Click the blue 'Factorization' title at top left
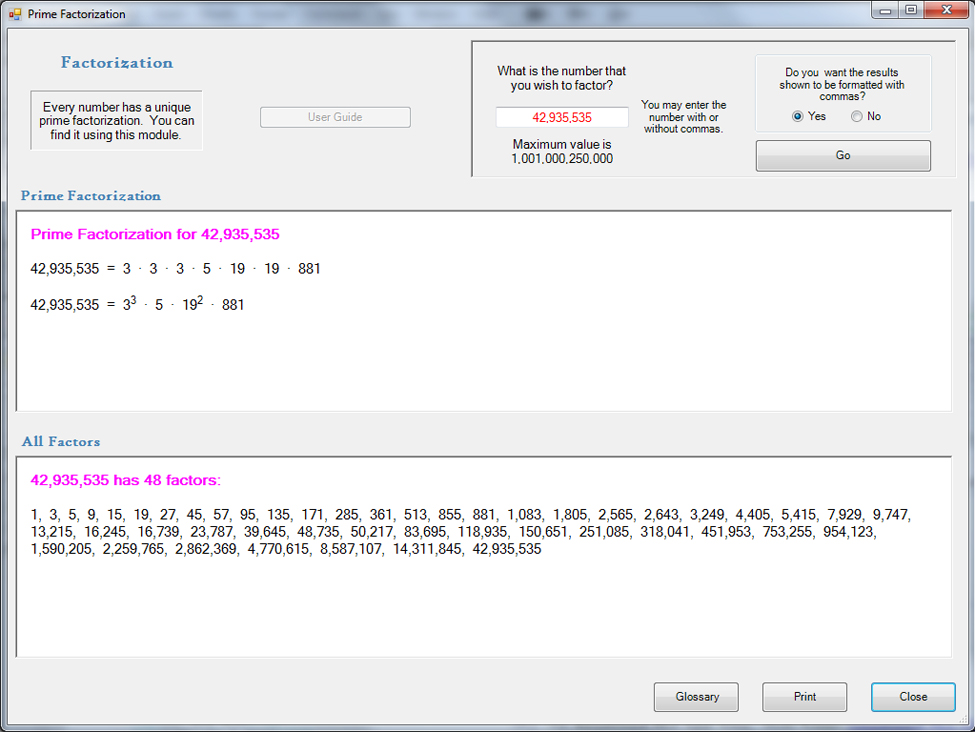 pyautogui.click(x=117, y=62)
